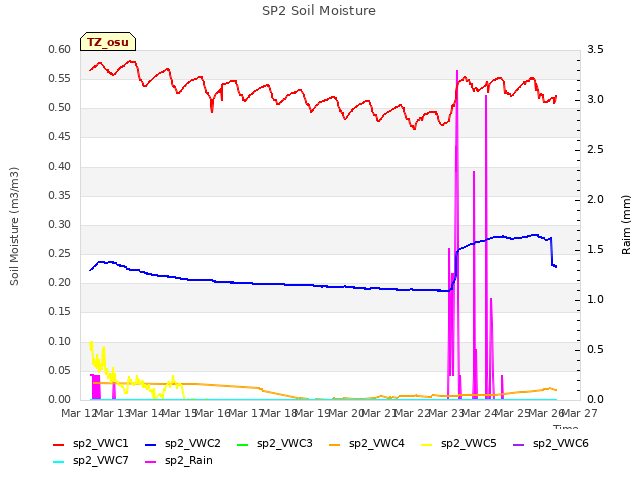Click blue sp2_VWC2 legend color marker
640x480 pixels.
pyautogui.click(x=151, y=444)
